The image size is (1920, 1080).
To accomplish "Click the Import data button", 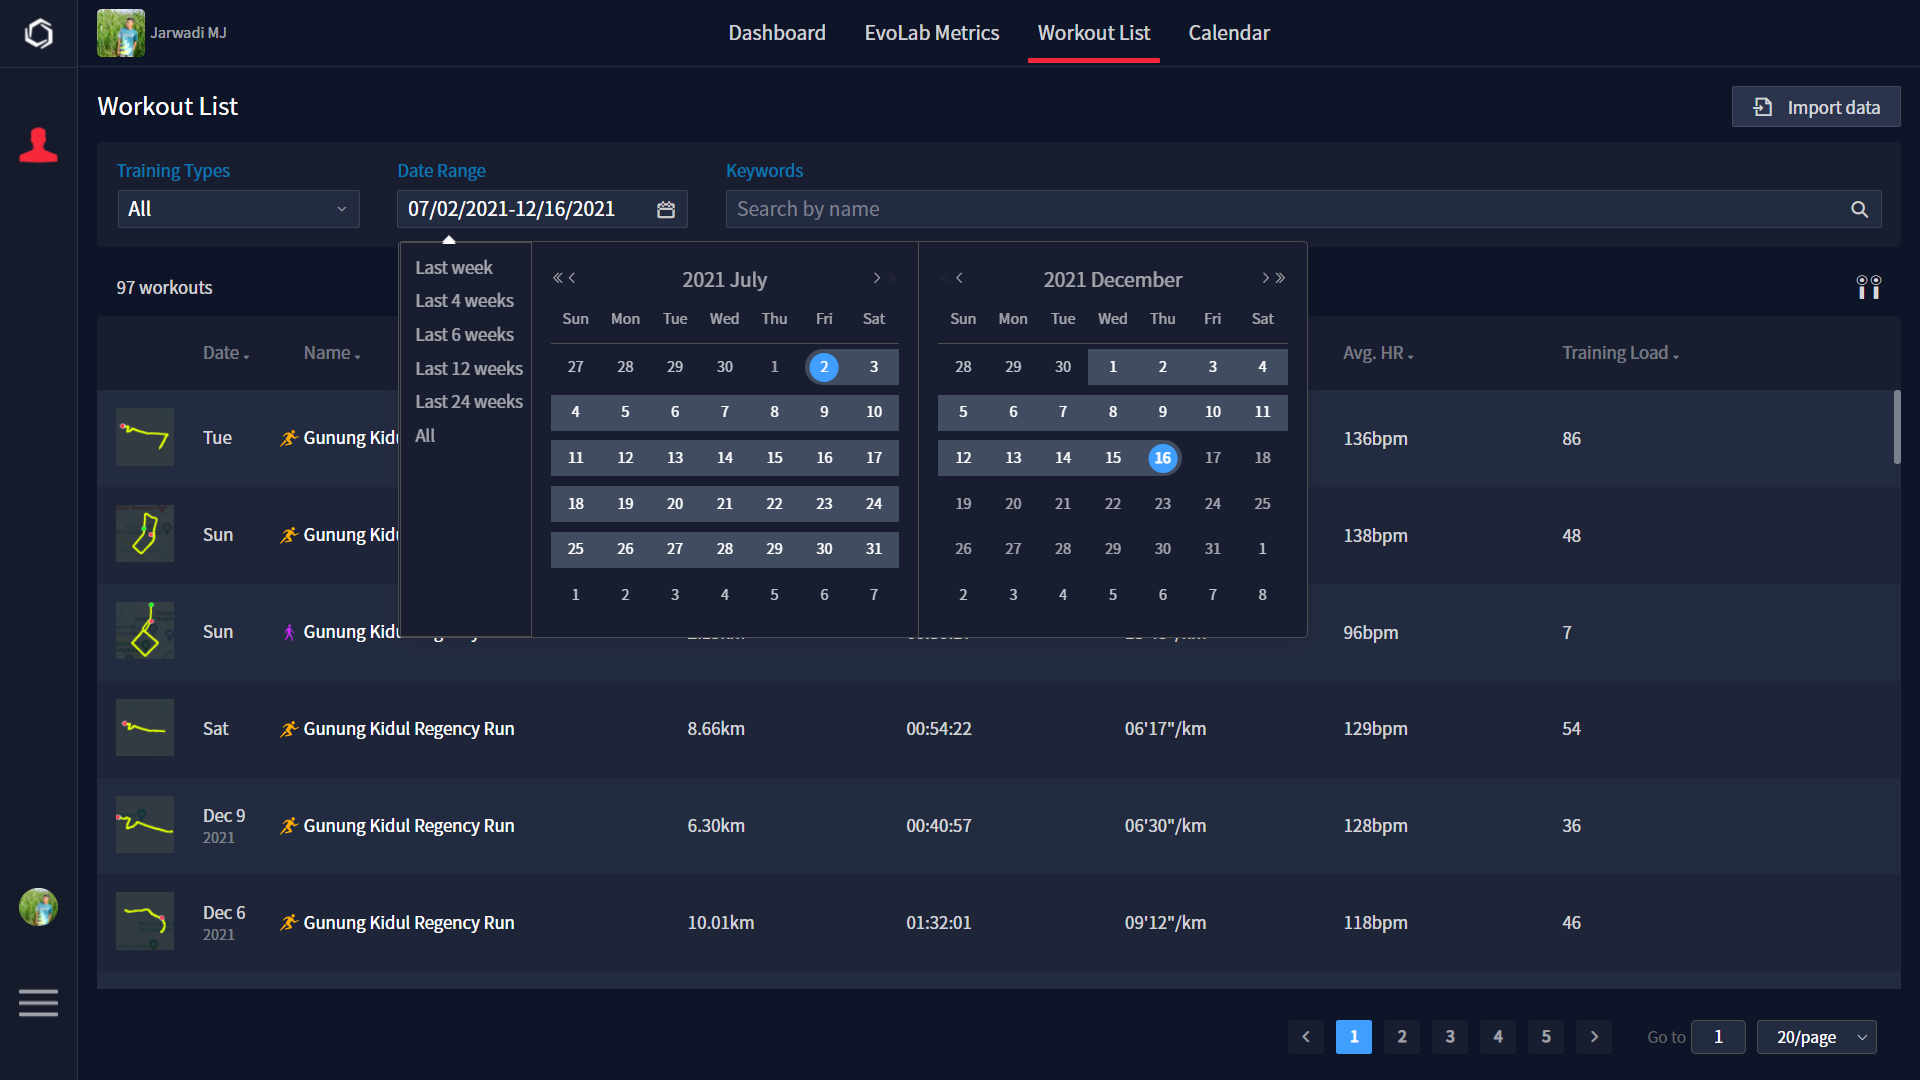I will coord(1815,107).
